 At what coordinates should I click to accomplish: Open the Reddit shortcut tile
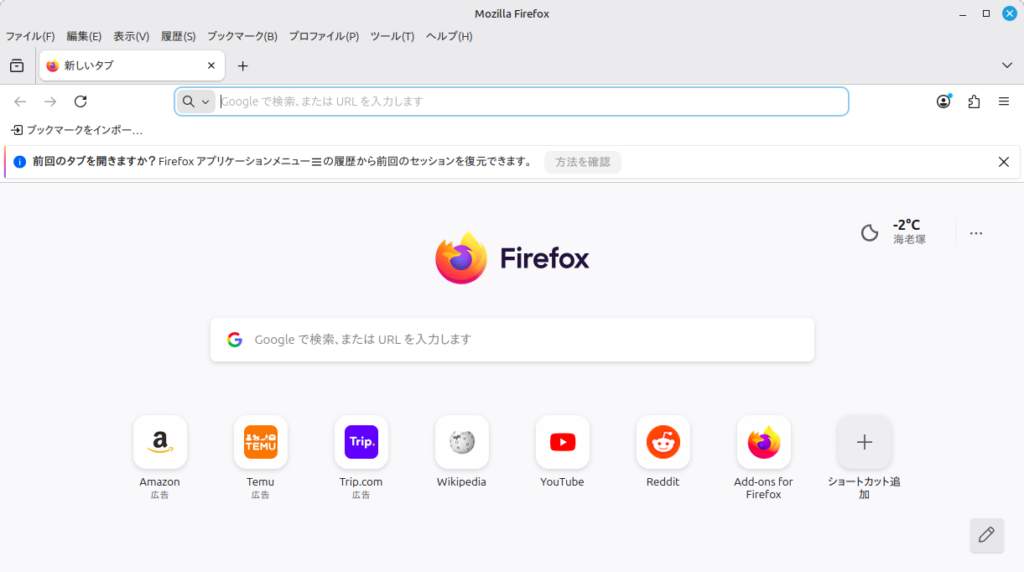(663, 442)
